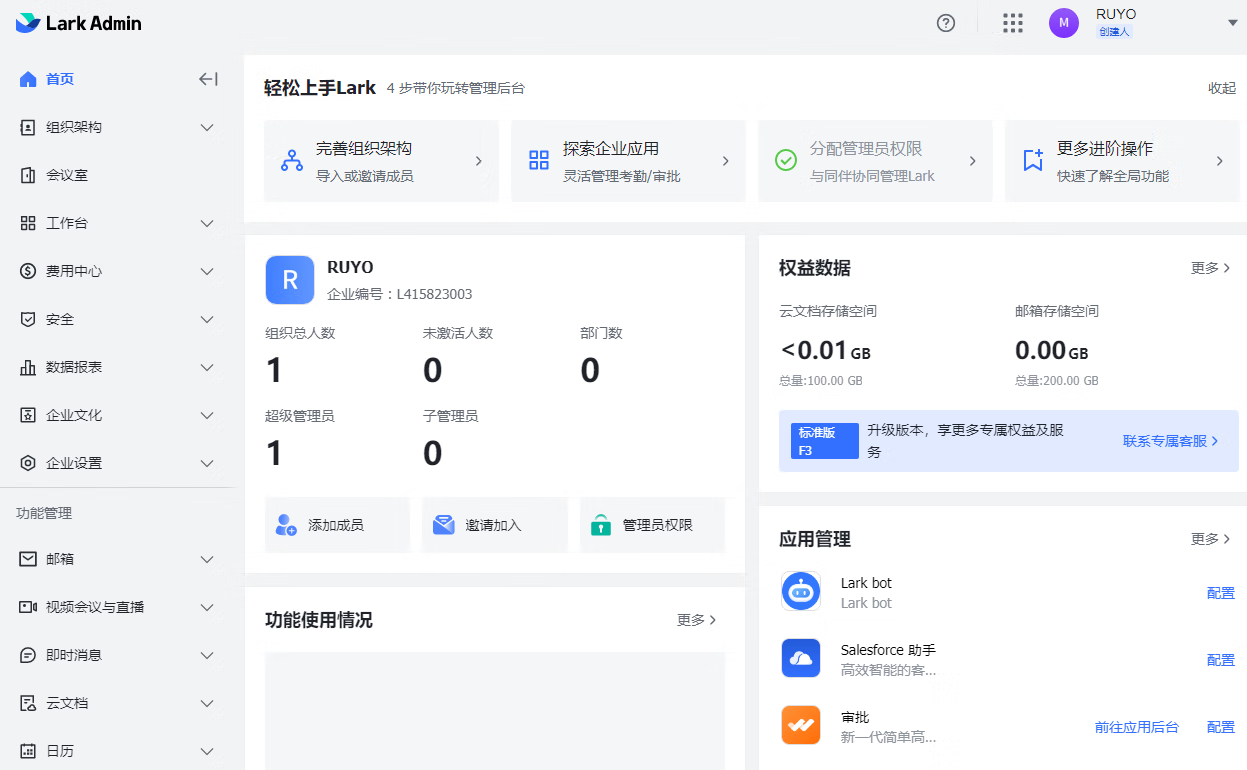Click the 视频会议与直播 camera icon
Screen dimensions: 1247x770
click(28, 607)
